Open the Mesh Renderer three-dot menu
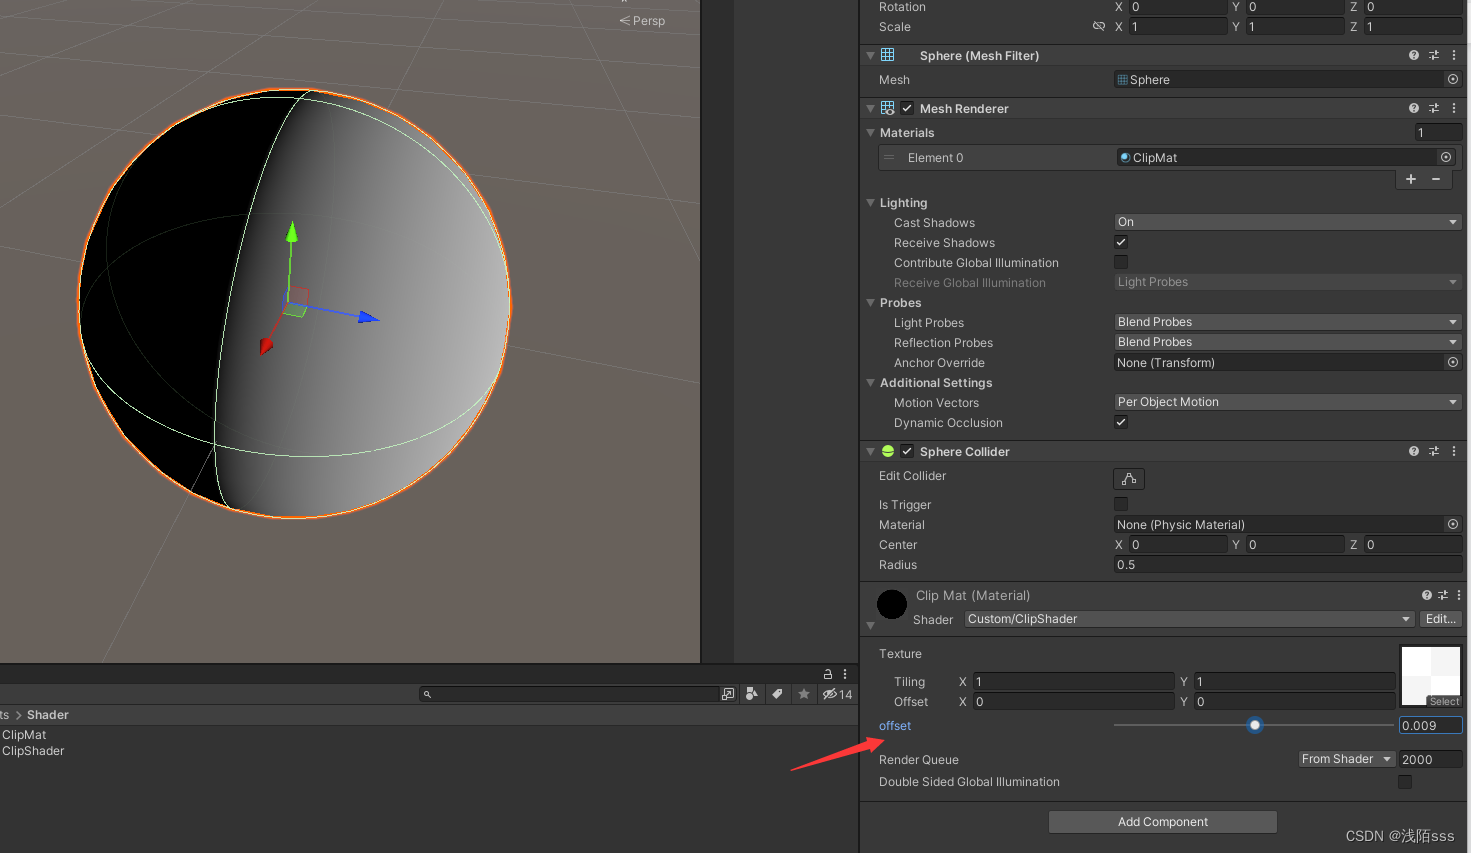This screenshot has height=853, width=1471. tap(1454, 107)
